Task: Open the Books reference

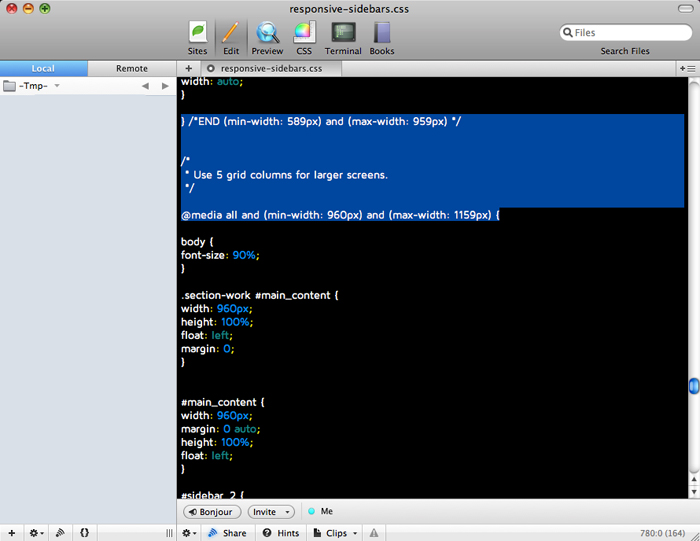Action: (382, 38)
